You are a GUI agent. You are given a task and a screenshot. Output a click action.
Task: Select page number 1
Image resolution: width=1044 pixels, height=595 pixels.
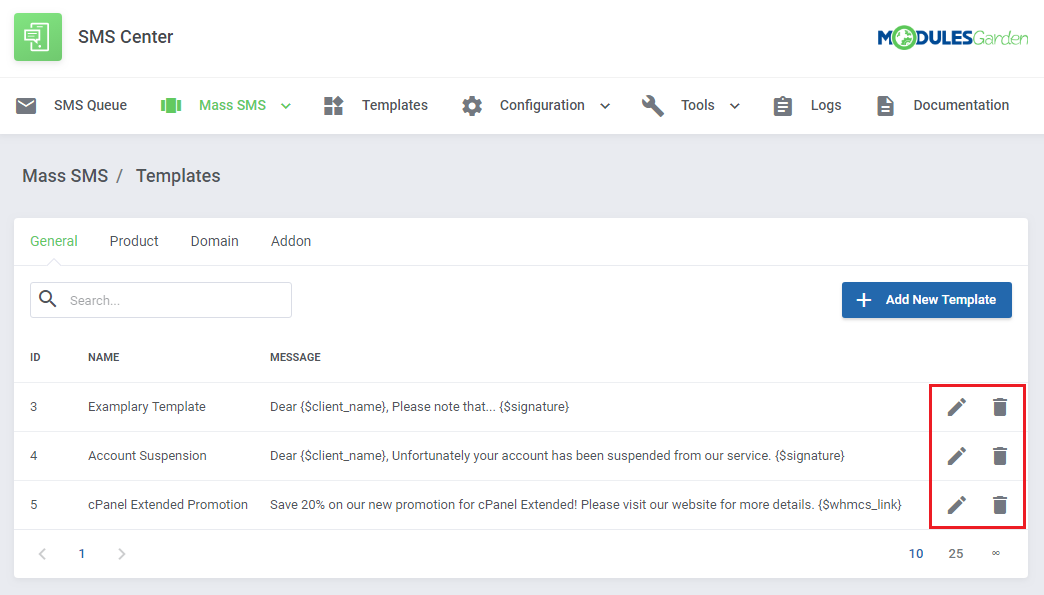[x=82, y=554]
